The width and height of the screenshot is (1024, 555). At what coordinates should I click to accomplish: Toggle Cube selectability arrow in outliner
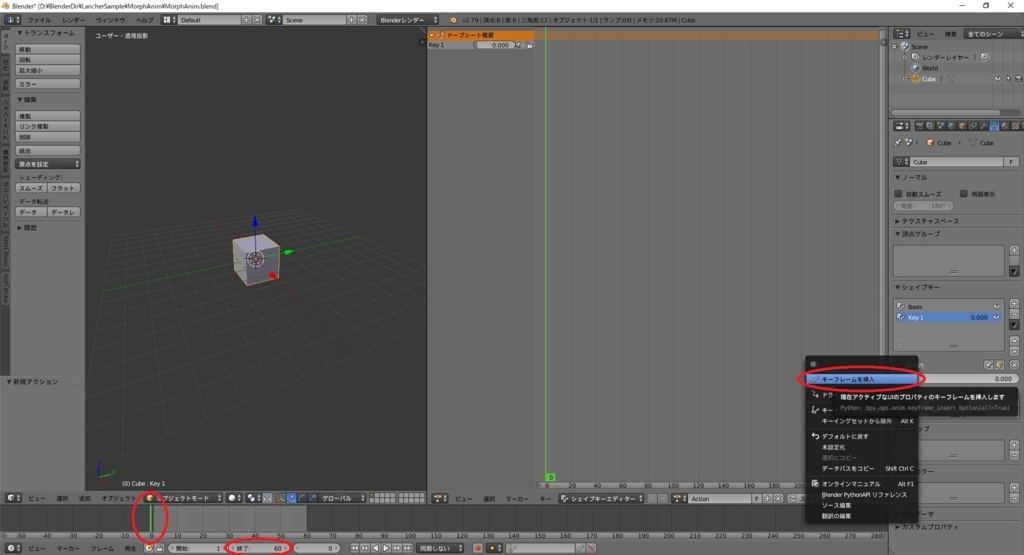pos(1008,79)
